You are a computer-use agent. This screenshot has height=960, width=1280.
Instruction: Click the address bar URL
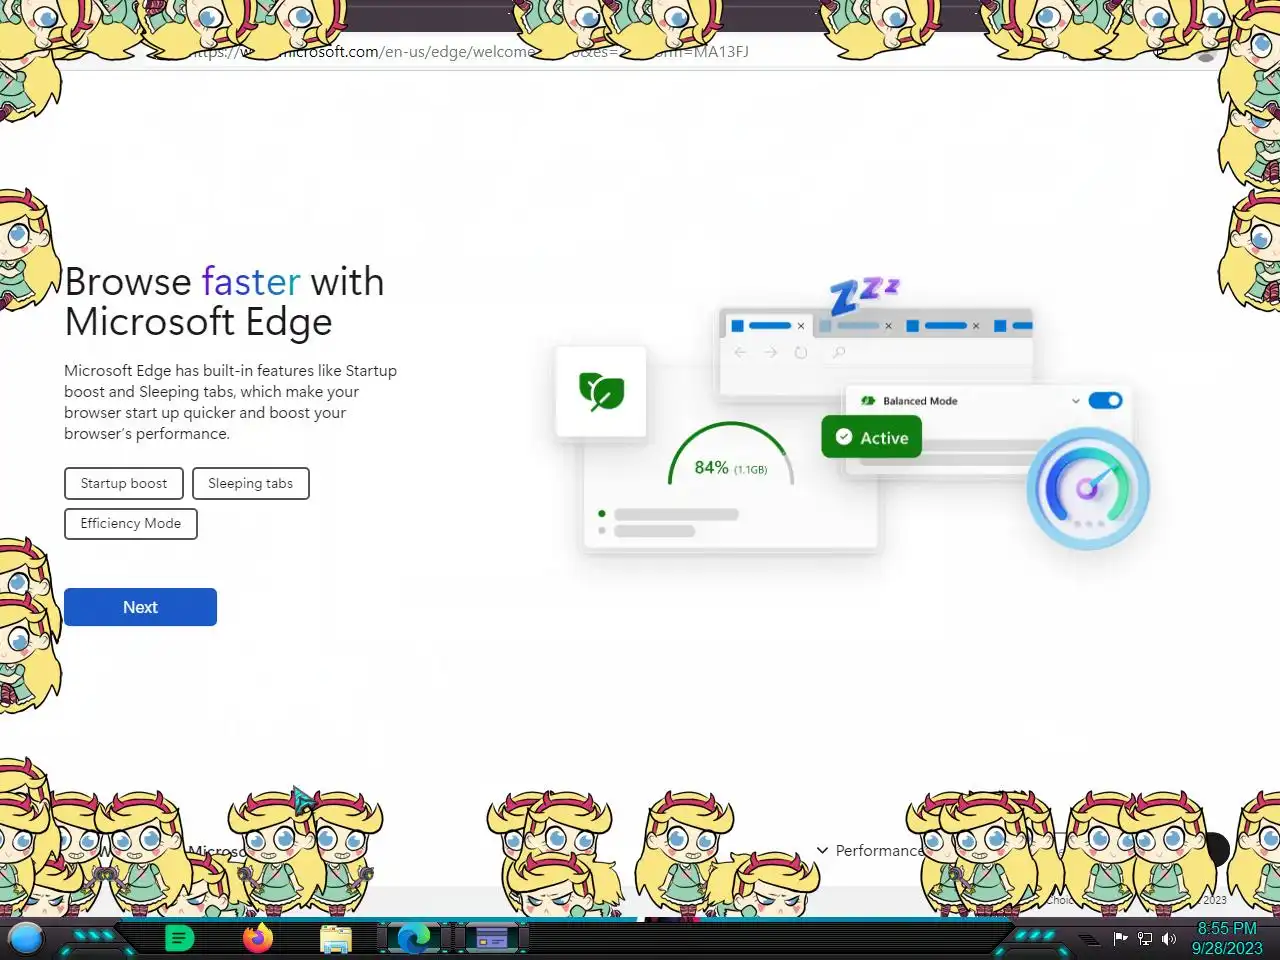tap(470, 51)
